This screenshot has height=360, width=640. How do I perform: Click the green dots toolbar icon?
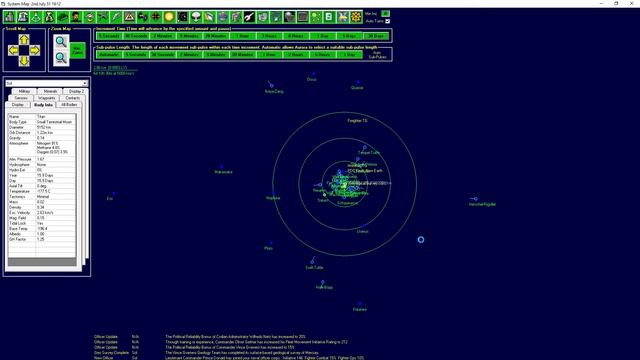(316, 17)
